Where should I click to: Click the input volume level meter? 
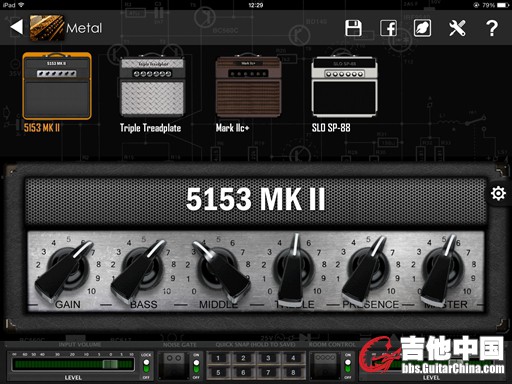(x=73, y=364)
